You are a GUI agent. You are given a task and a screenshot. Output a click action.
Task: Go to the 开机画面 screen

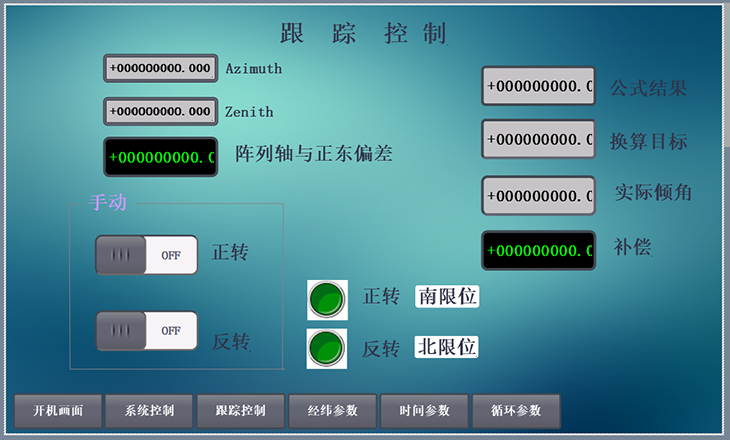[59, 411]
